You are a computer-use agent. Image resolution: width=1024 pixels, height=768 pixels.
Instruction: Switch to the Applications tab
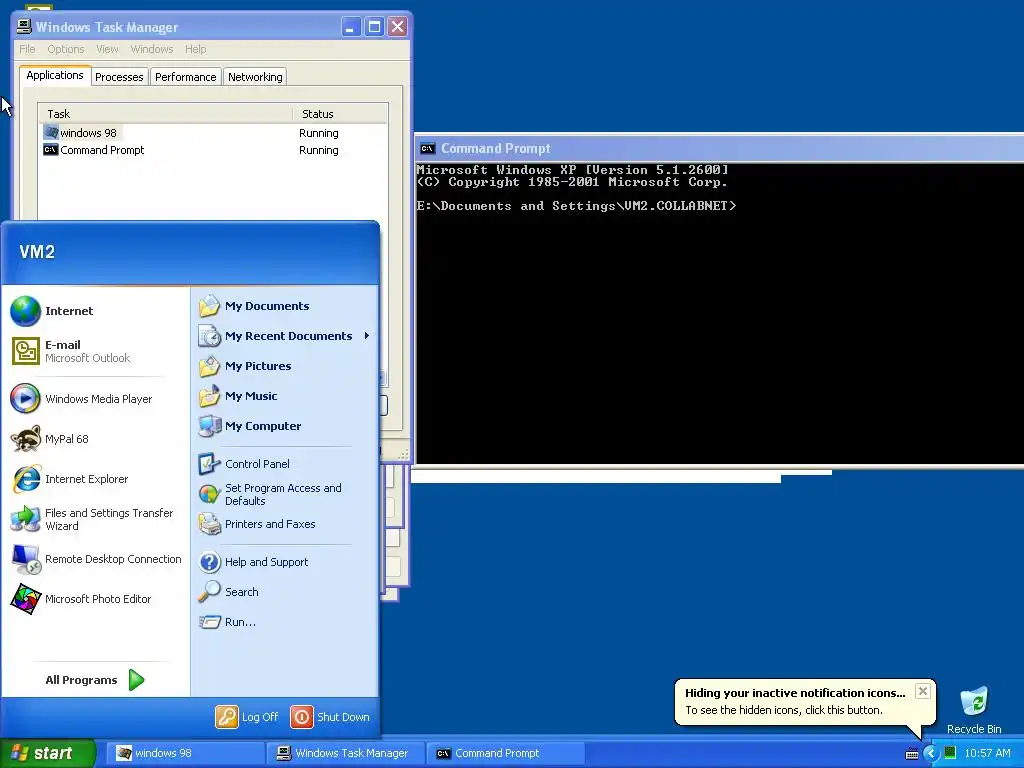55,75
